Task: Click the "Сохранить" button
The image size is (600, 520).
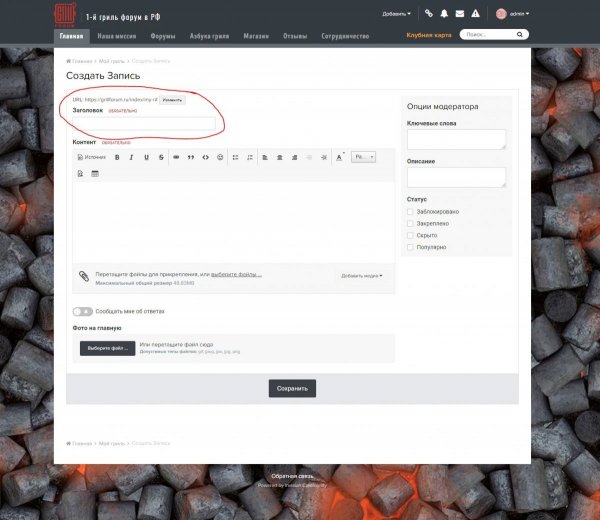Action: click(x=292, y=388)
